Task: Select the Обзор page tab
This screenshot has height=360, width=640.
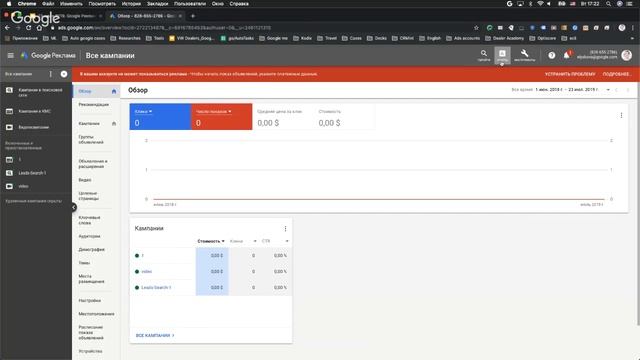Action: [96, 91]
